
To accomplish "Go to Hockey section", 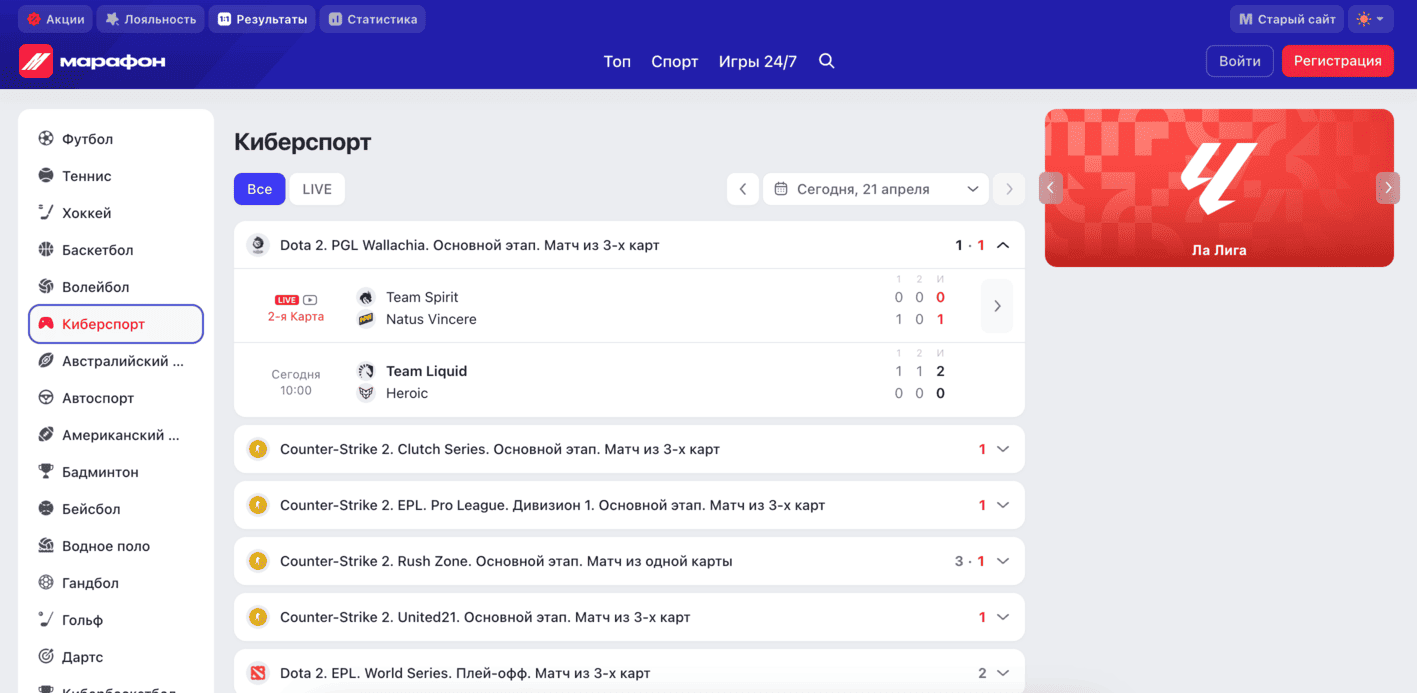I will click(x=86, y=213).
